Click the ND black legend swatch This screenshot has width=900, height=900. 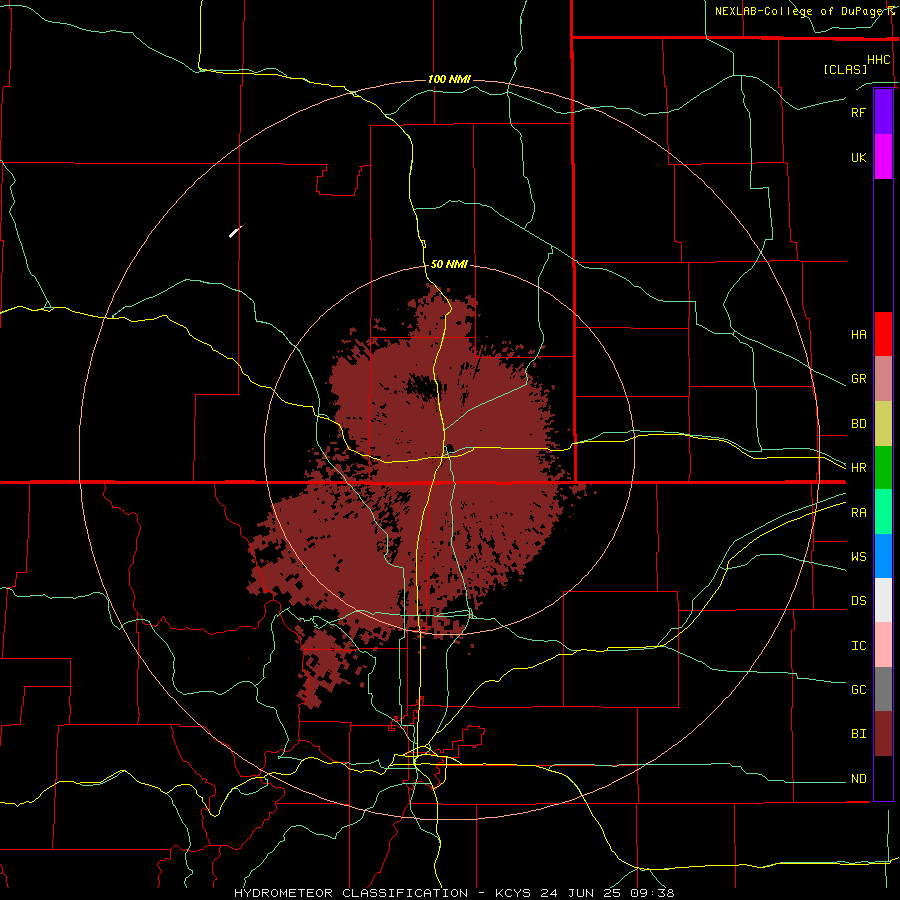click(883, 778)
